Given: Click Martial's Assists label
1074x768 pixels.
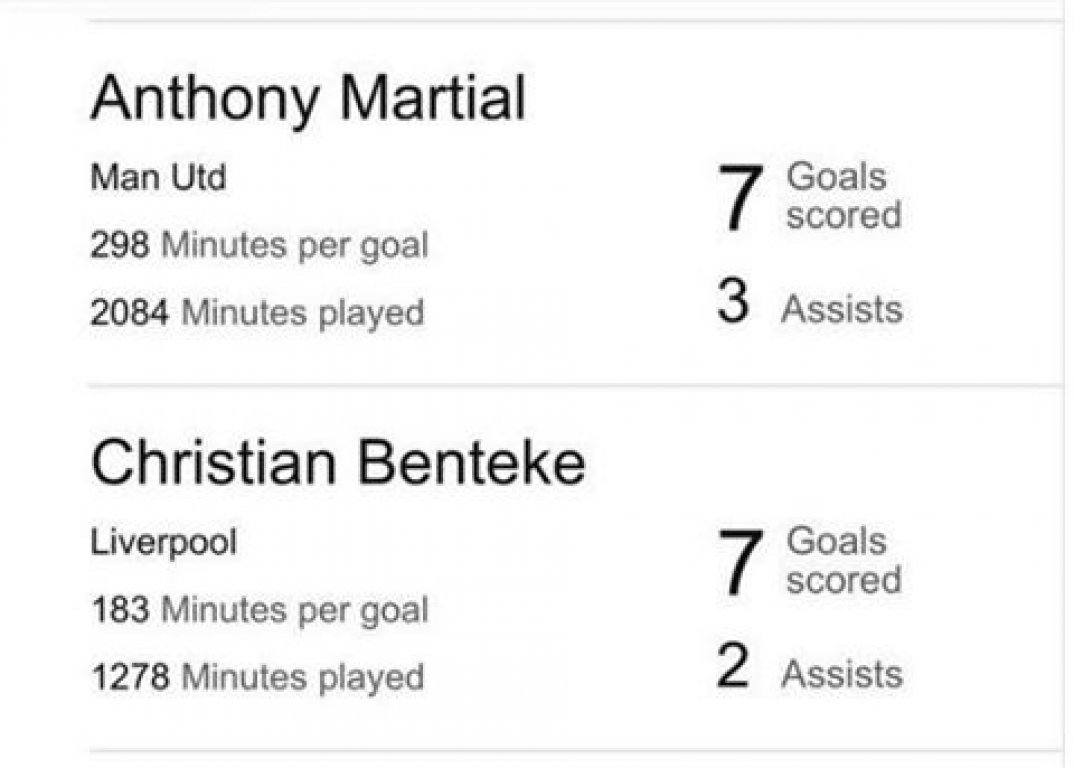Looking at the screenshot, I should (842, 309).
